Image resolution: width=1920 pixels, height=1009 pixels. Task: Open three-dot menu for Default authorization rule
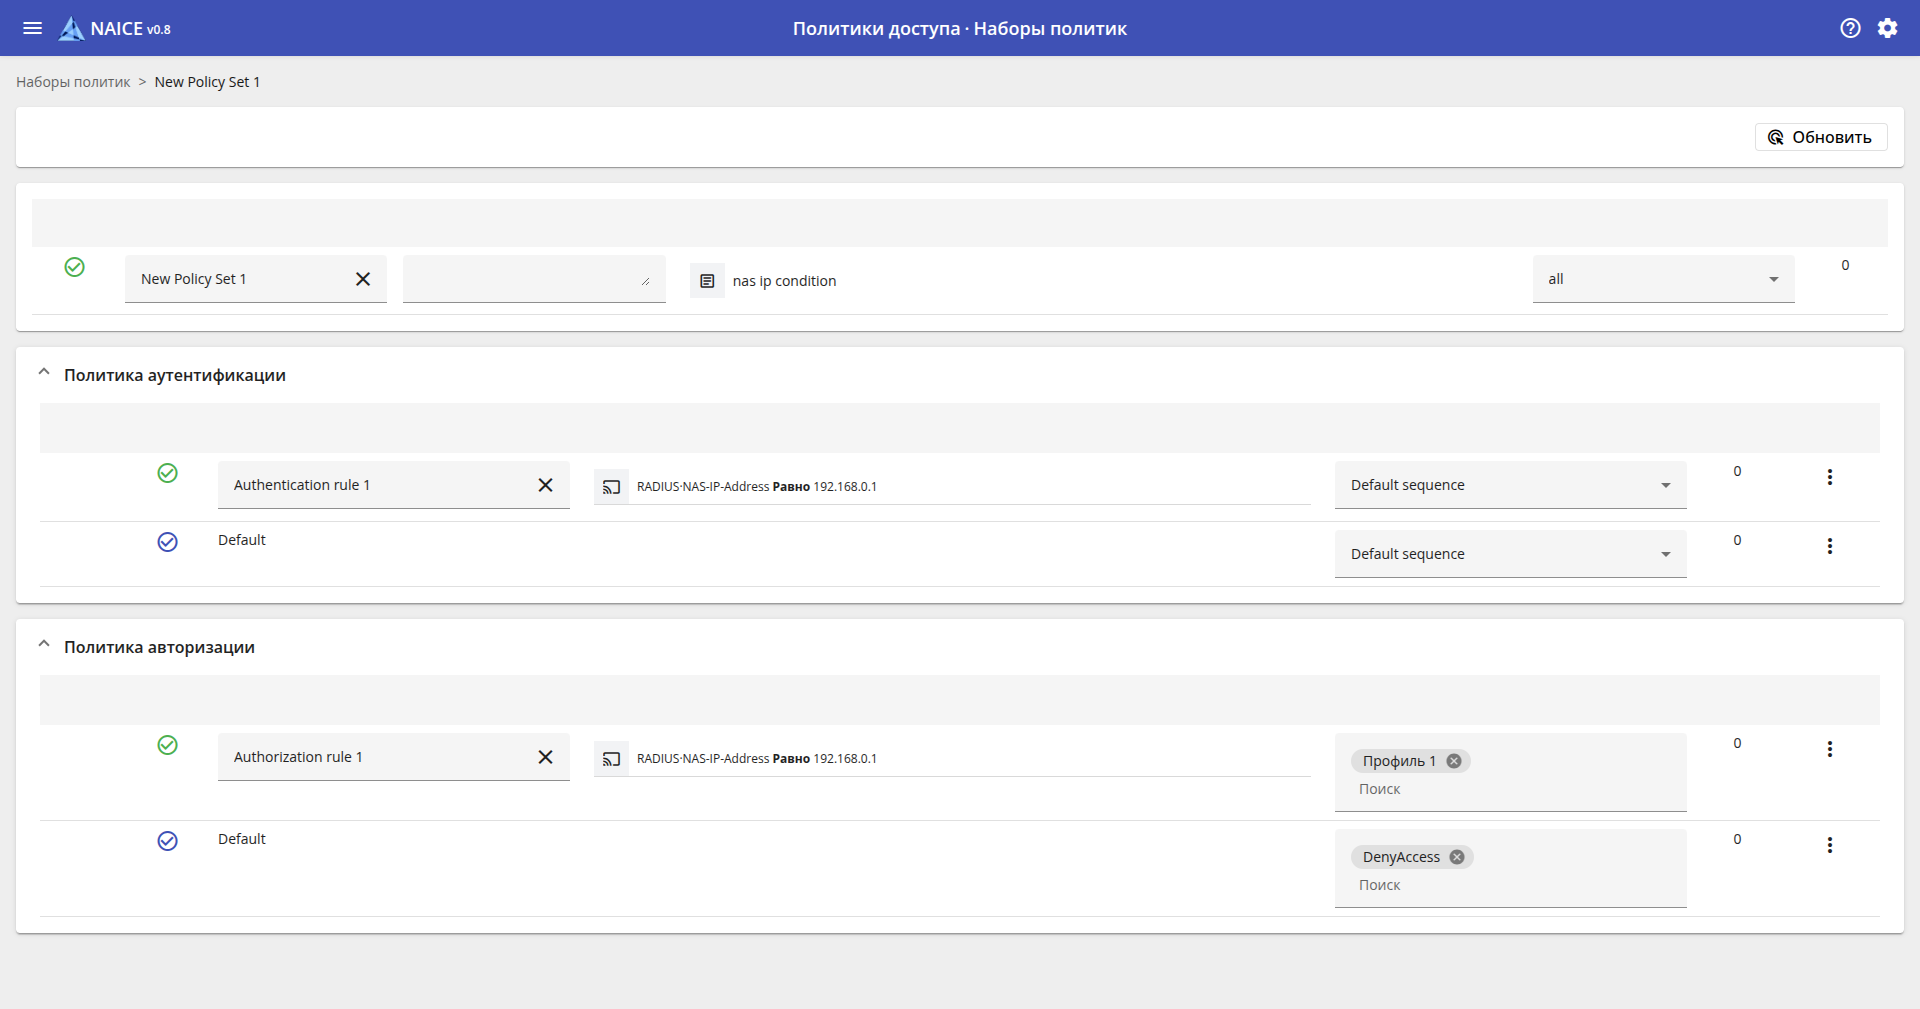click(x=1829, y=846)
